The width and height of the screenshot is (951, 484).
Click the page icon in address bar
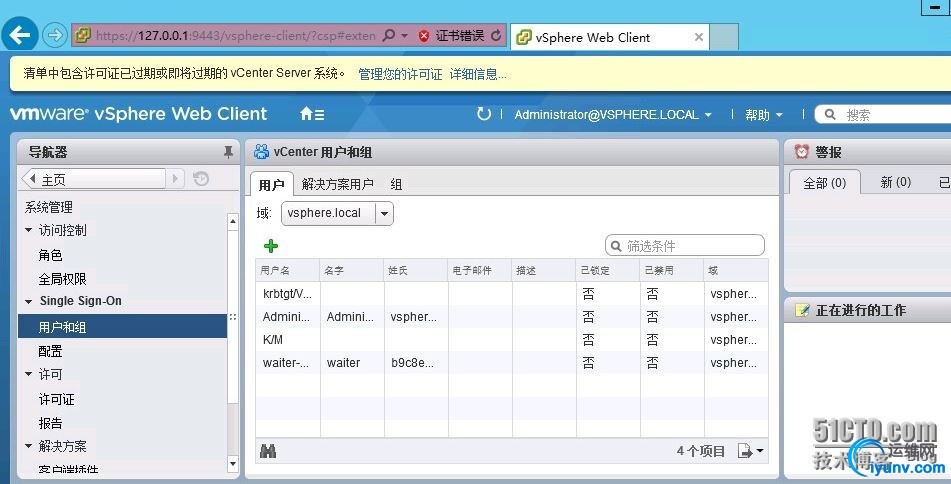click(x=82, y=35)
